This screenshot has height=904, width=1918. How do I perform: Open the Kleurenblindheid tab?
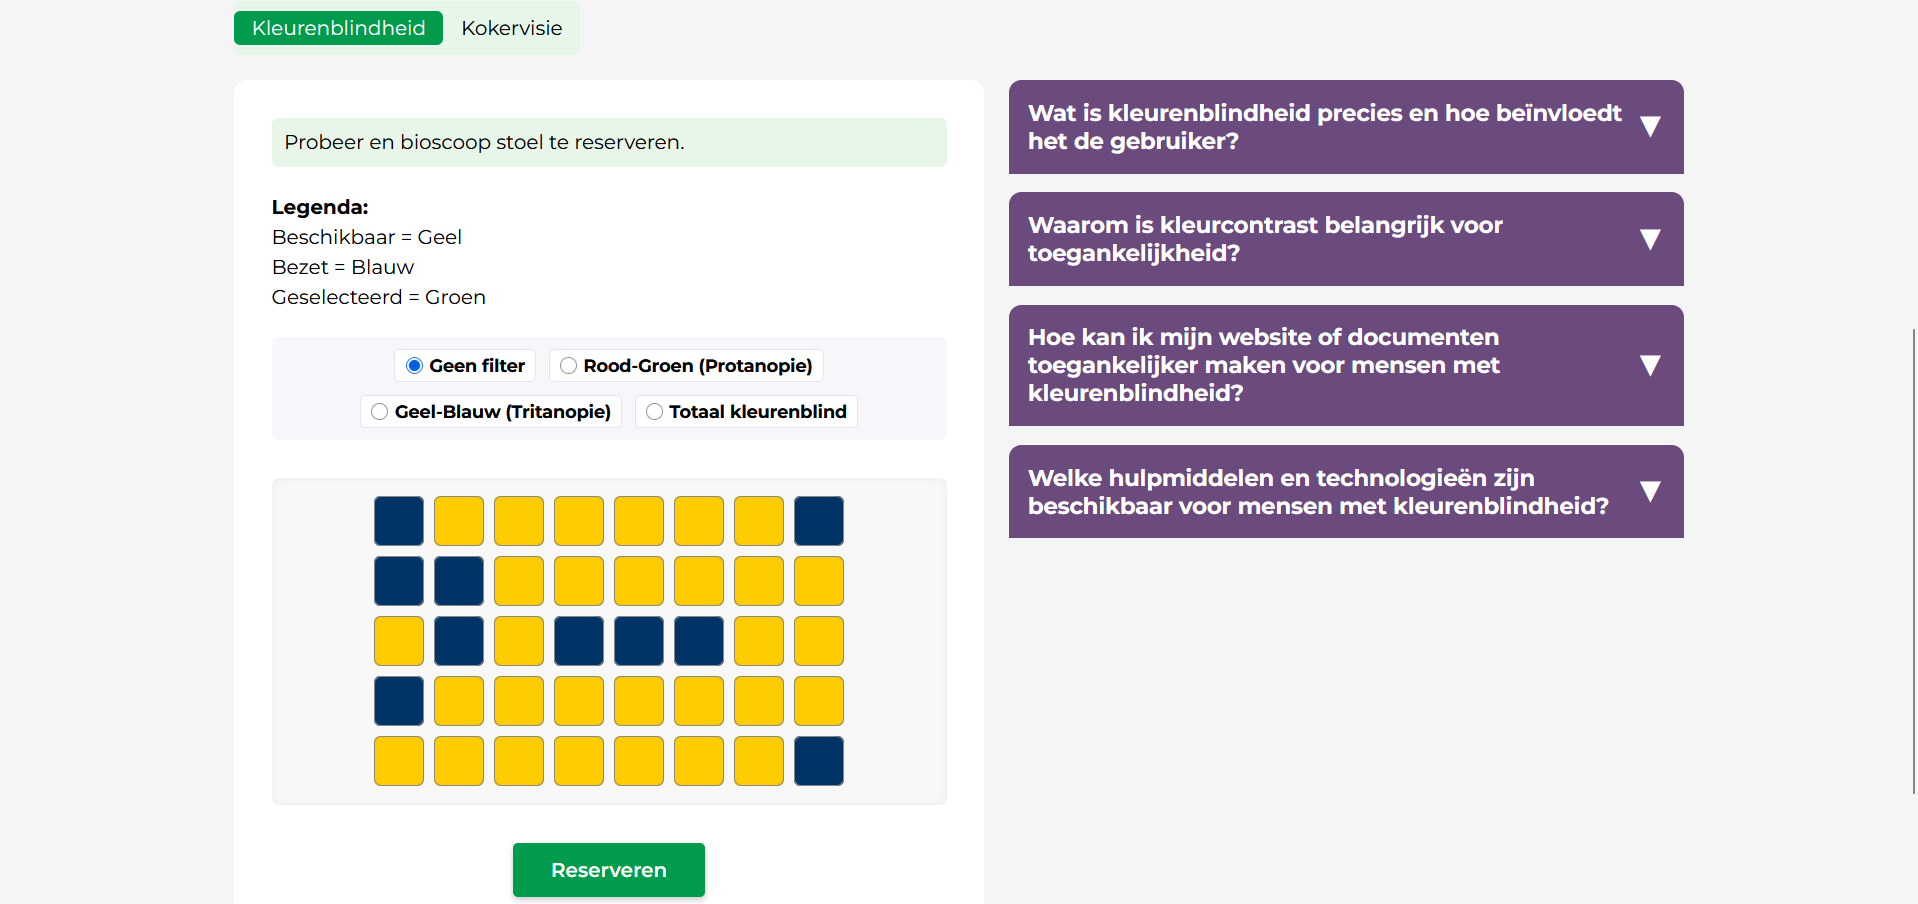tap(338, 28)
